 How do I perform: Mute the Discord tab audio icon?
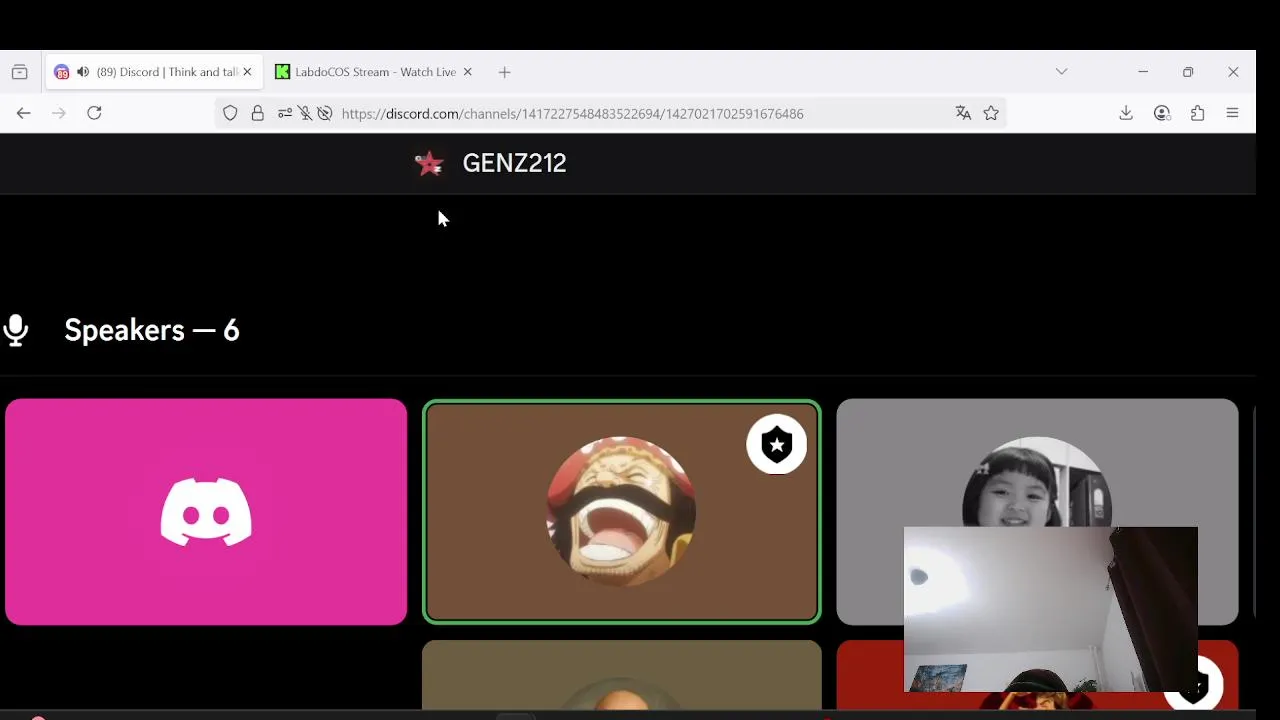click(x=83, y=72)
